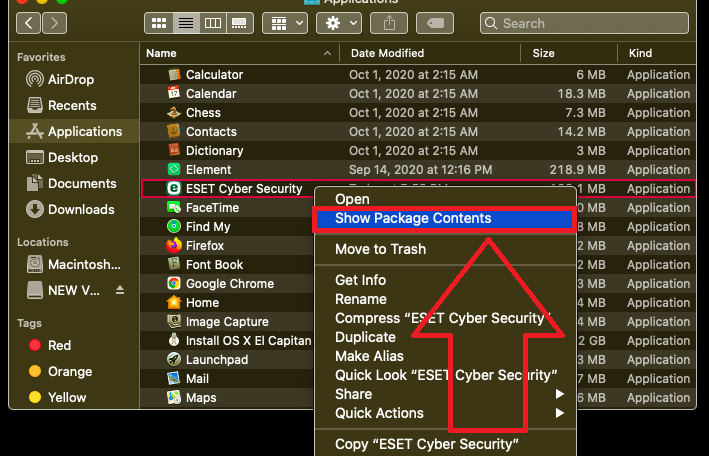The image size is (709, 456).
Task: Select the Maps app icon
Action: [x=174, y=398]
